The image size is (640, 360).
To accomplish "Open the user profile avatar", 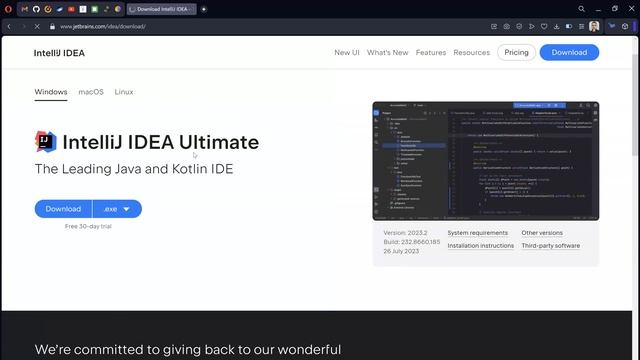I will pyautogui.click(x=594, y=27).
